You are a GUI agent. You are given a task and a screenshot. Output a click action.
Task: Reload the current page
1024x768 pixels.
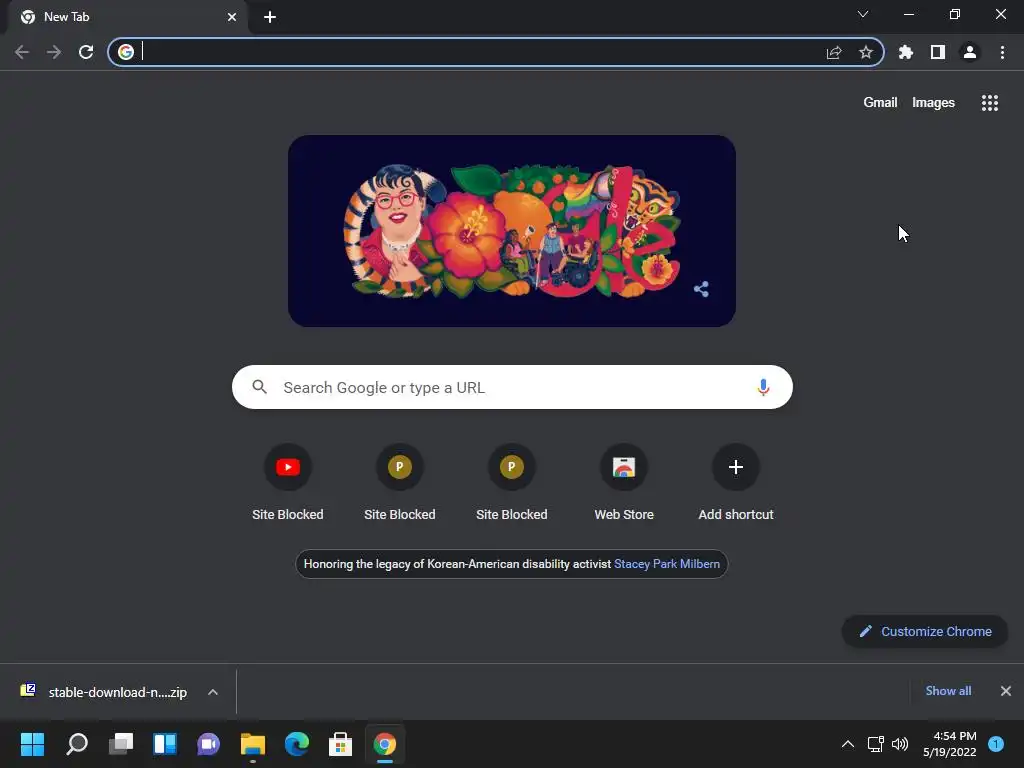pos(86,52)
